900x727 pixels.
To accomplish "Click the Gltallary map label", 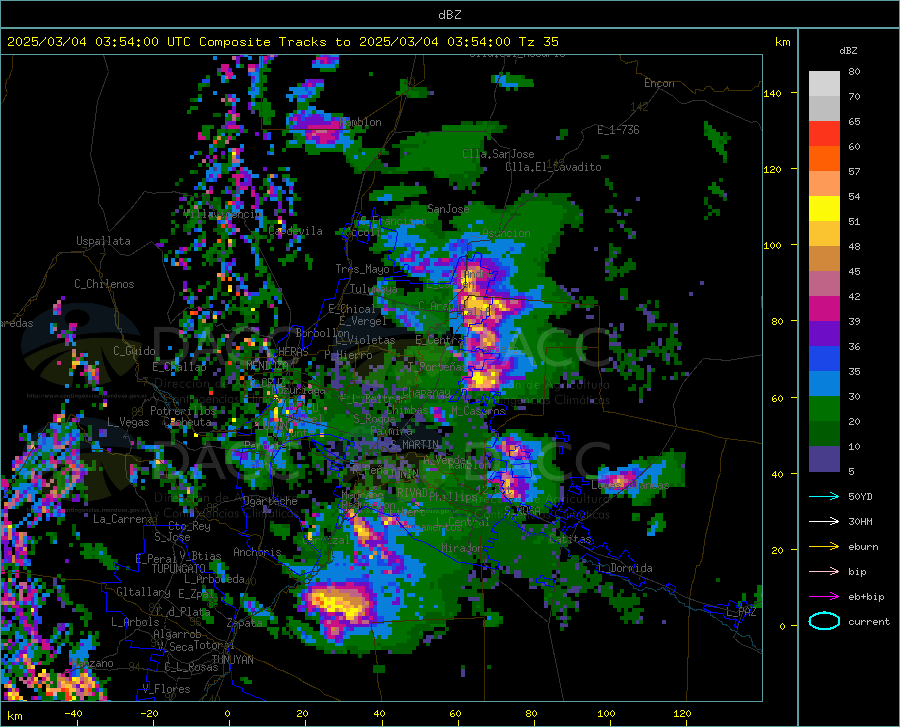I will 143,592.
